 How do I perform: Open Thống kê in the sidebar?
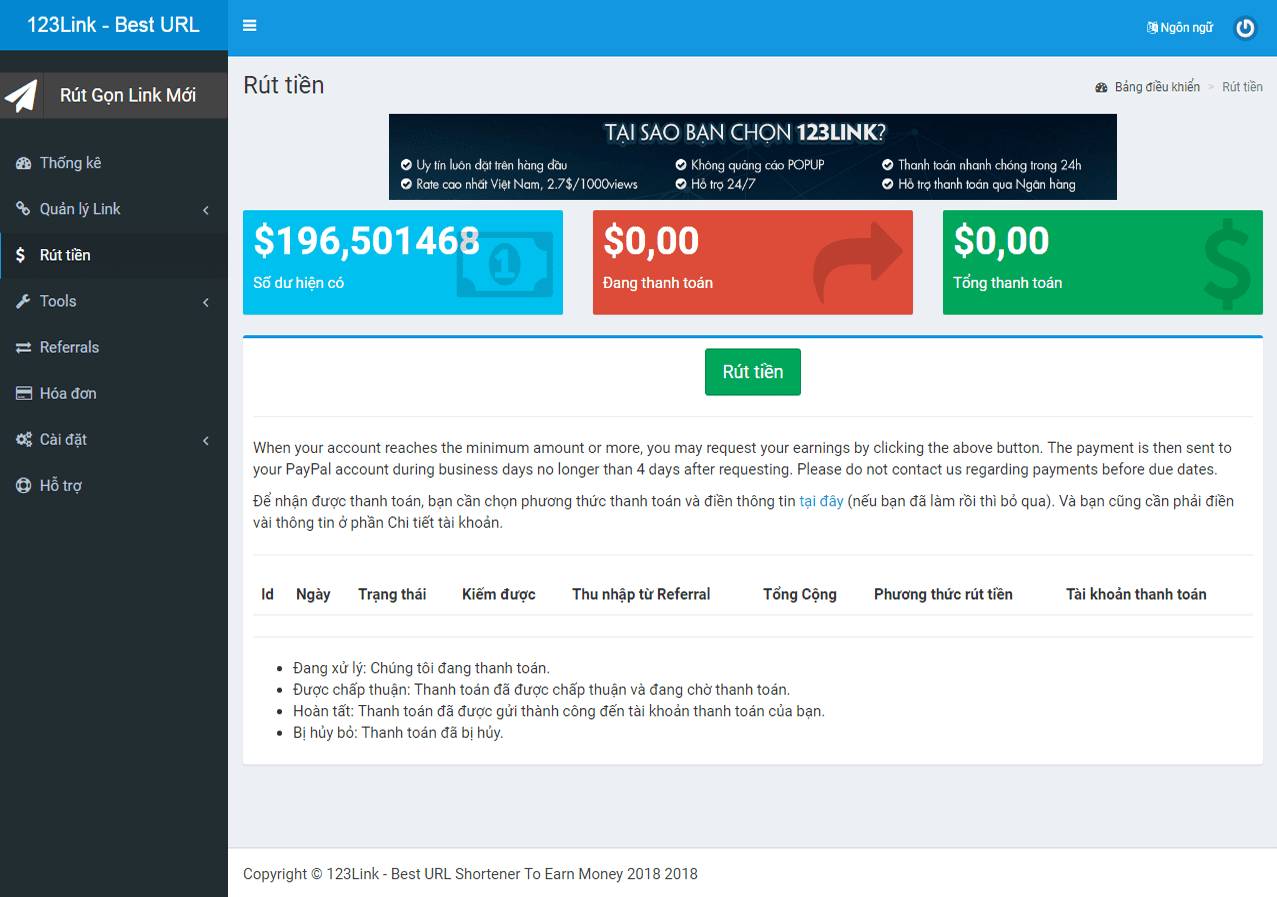click(114, 163)
